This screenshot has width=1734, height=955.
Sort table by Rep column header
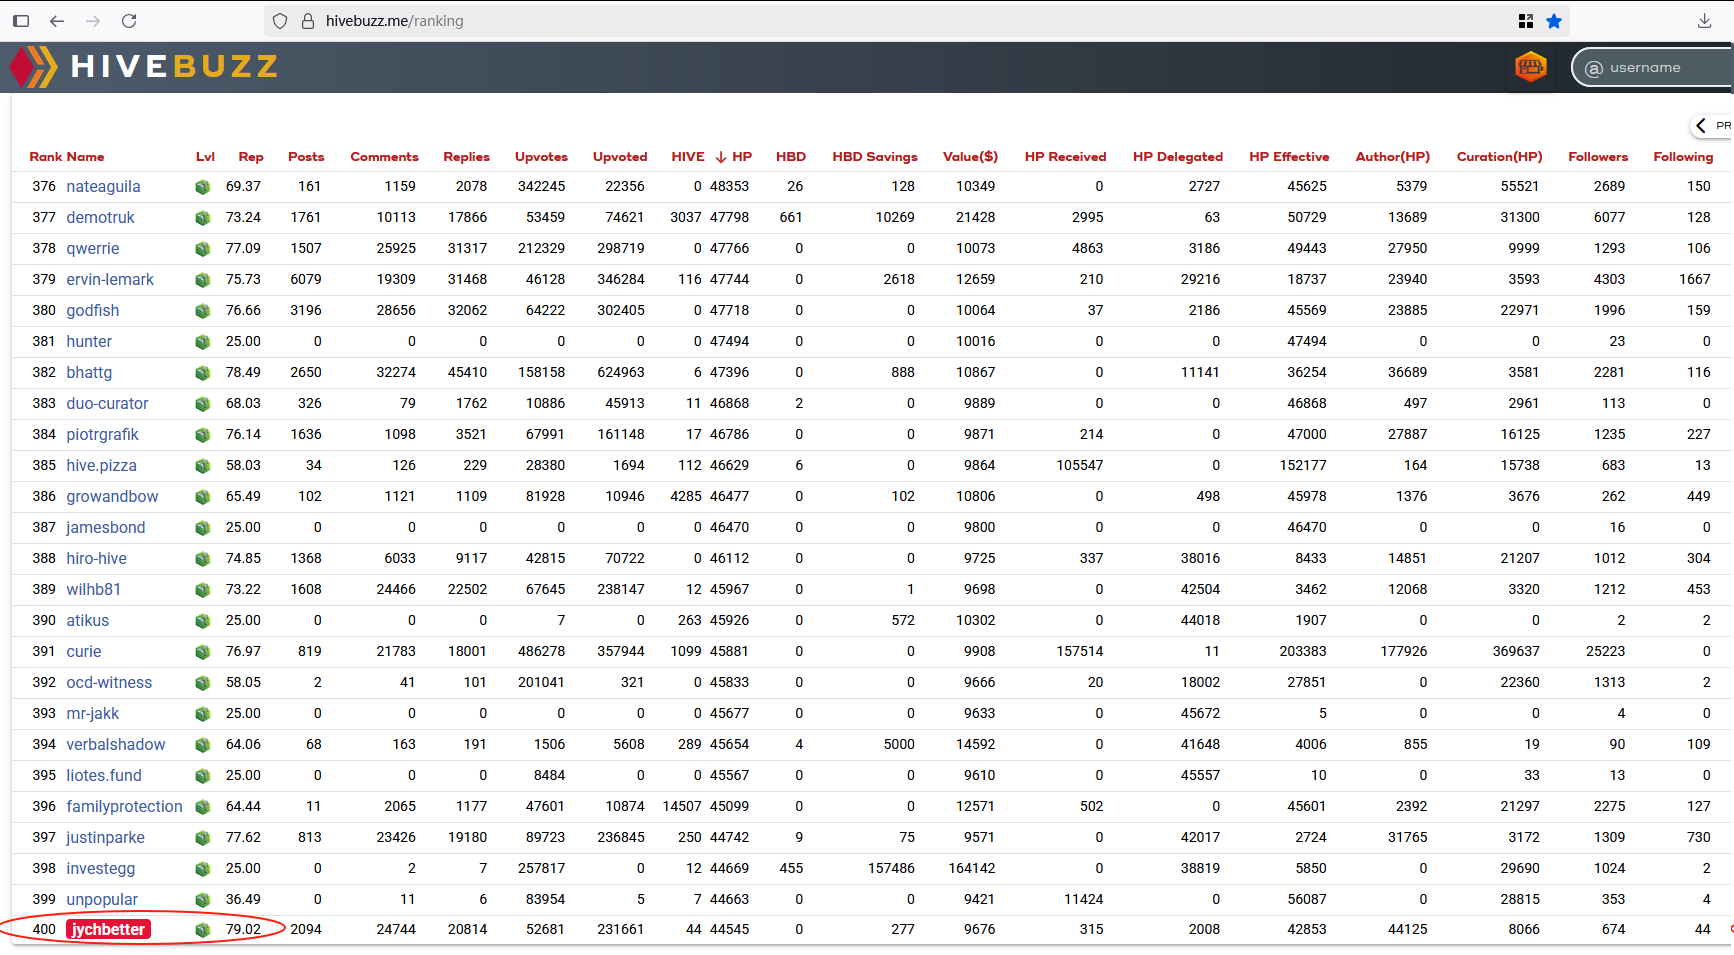coord(251,157)
